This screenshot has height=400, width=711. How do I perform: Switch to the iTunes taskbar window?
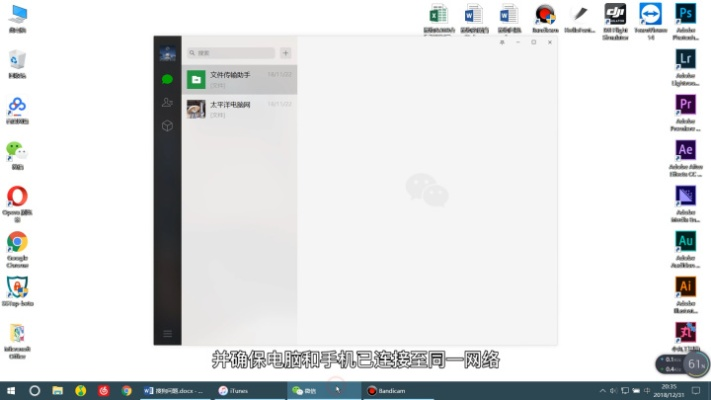click(x=248, y=390)
